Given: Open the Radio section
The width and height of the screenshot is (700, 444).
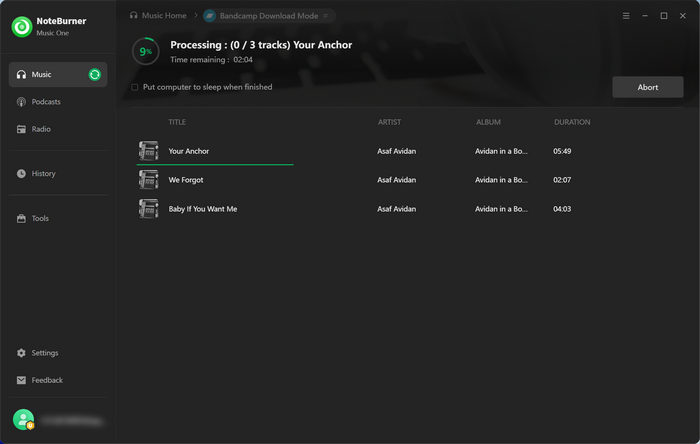Looking at the screenshot, I should [58, 129].
